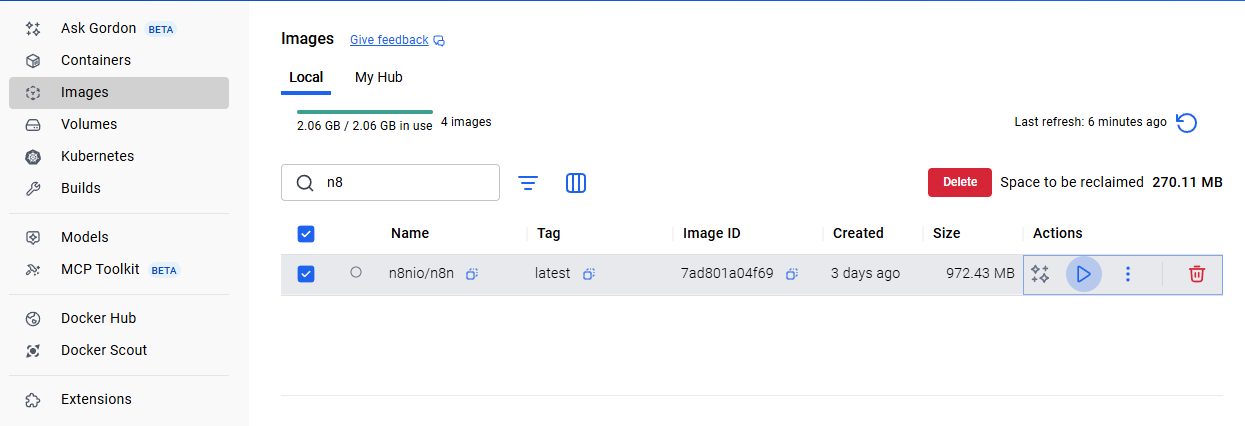Click the refresh images icon
1245x426 pixels.
[1186, 122]
